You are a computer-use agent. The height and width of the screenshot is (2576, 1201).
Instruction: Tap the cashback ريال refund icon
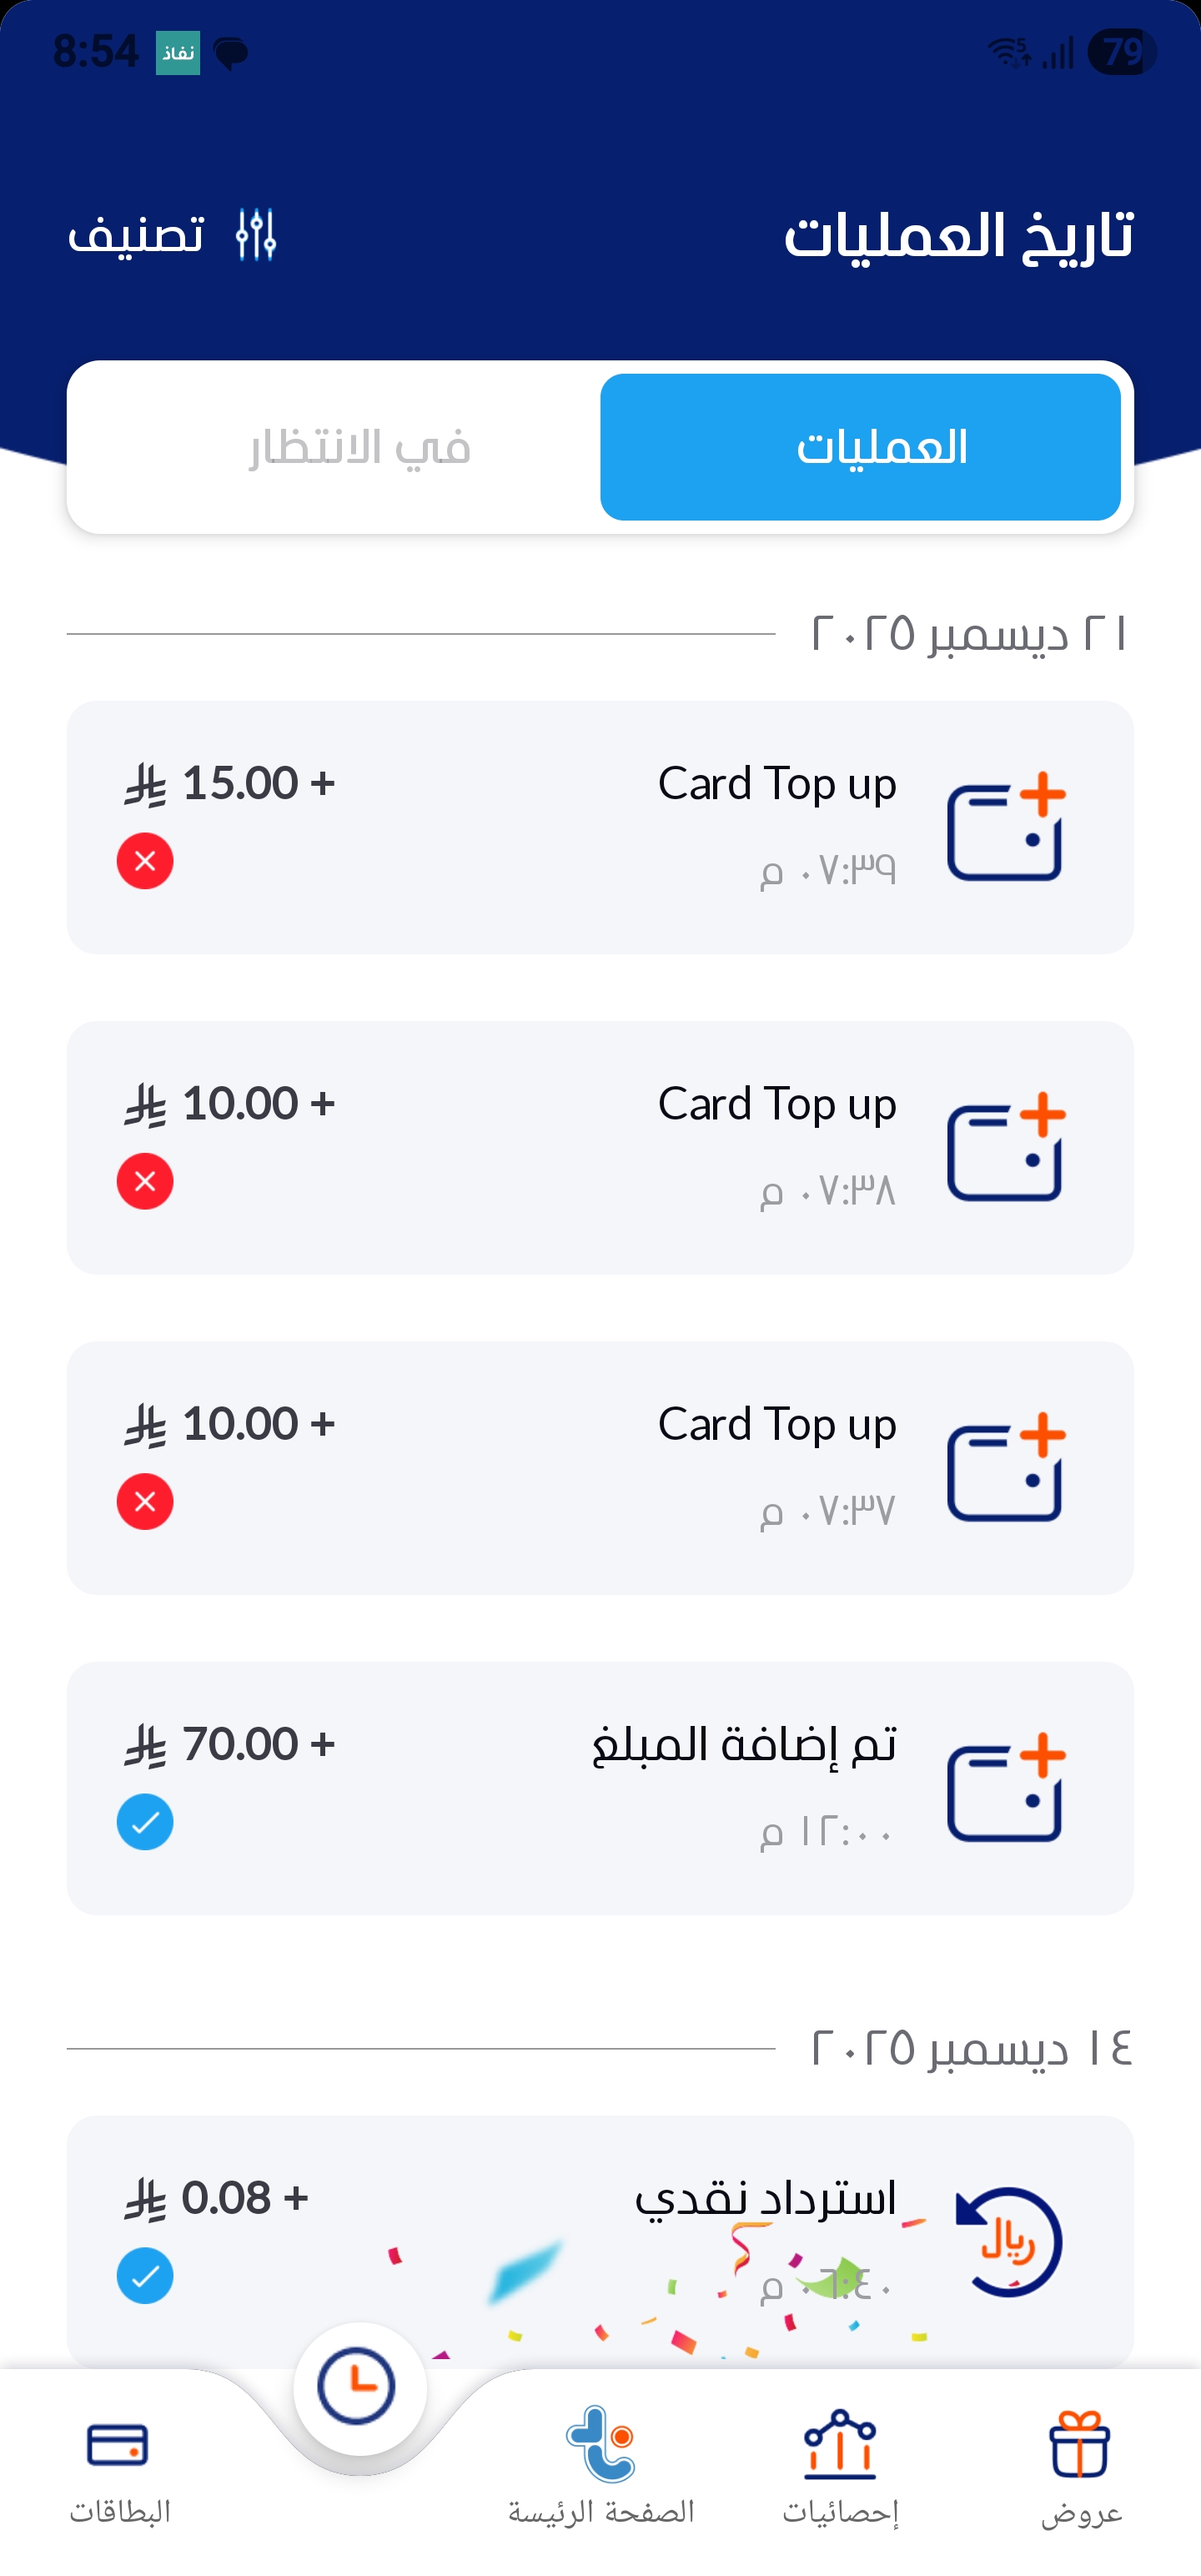pyautogui.click(x=1008, y=2242)
